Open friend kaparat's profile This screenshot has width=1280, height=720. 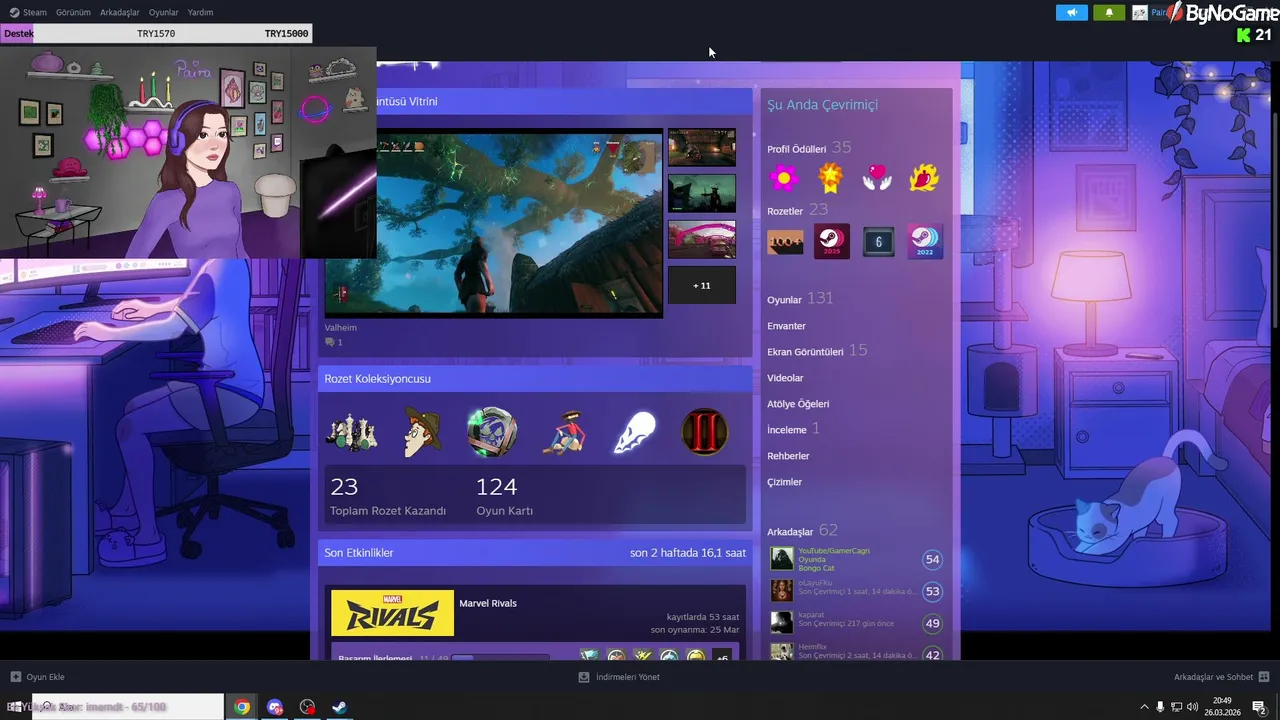tap(811, 615)
